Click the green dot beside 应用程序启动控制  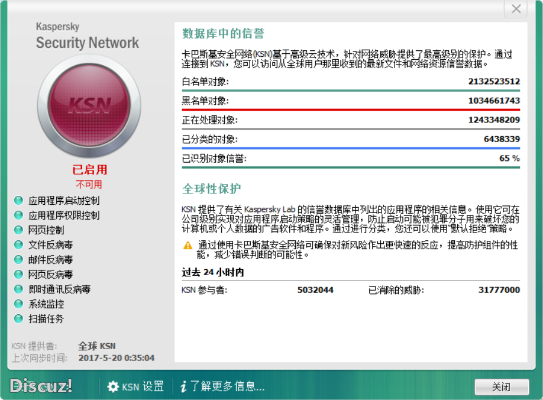click(18, 201)
